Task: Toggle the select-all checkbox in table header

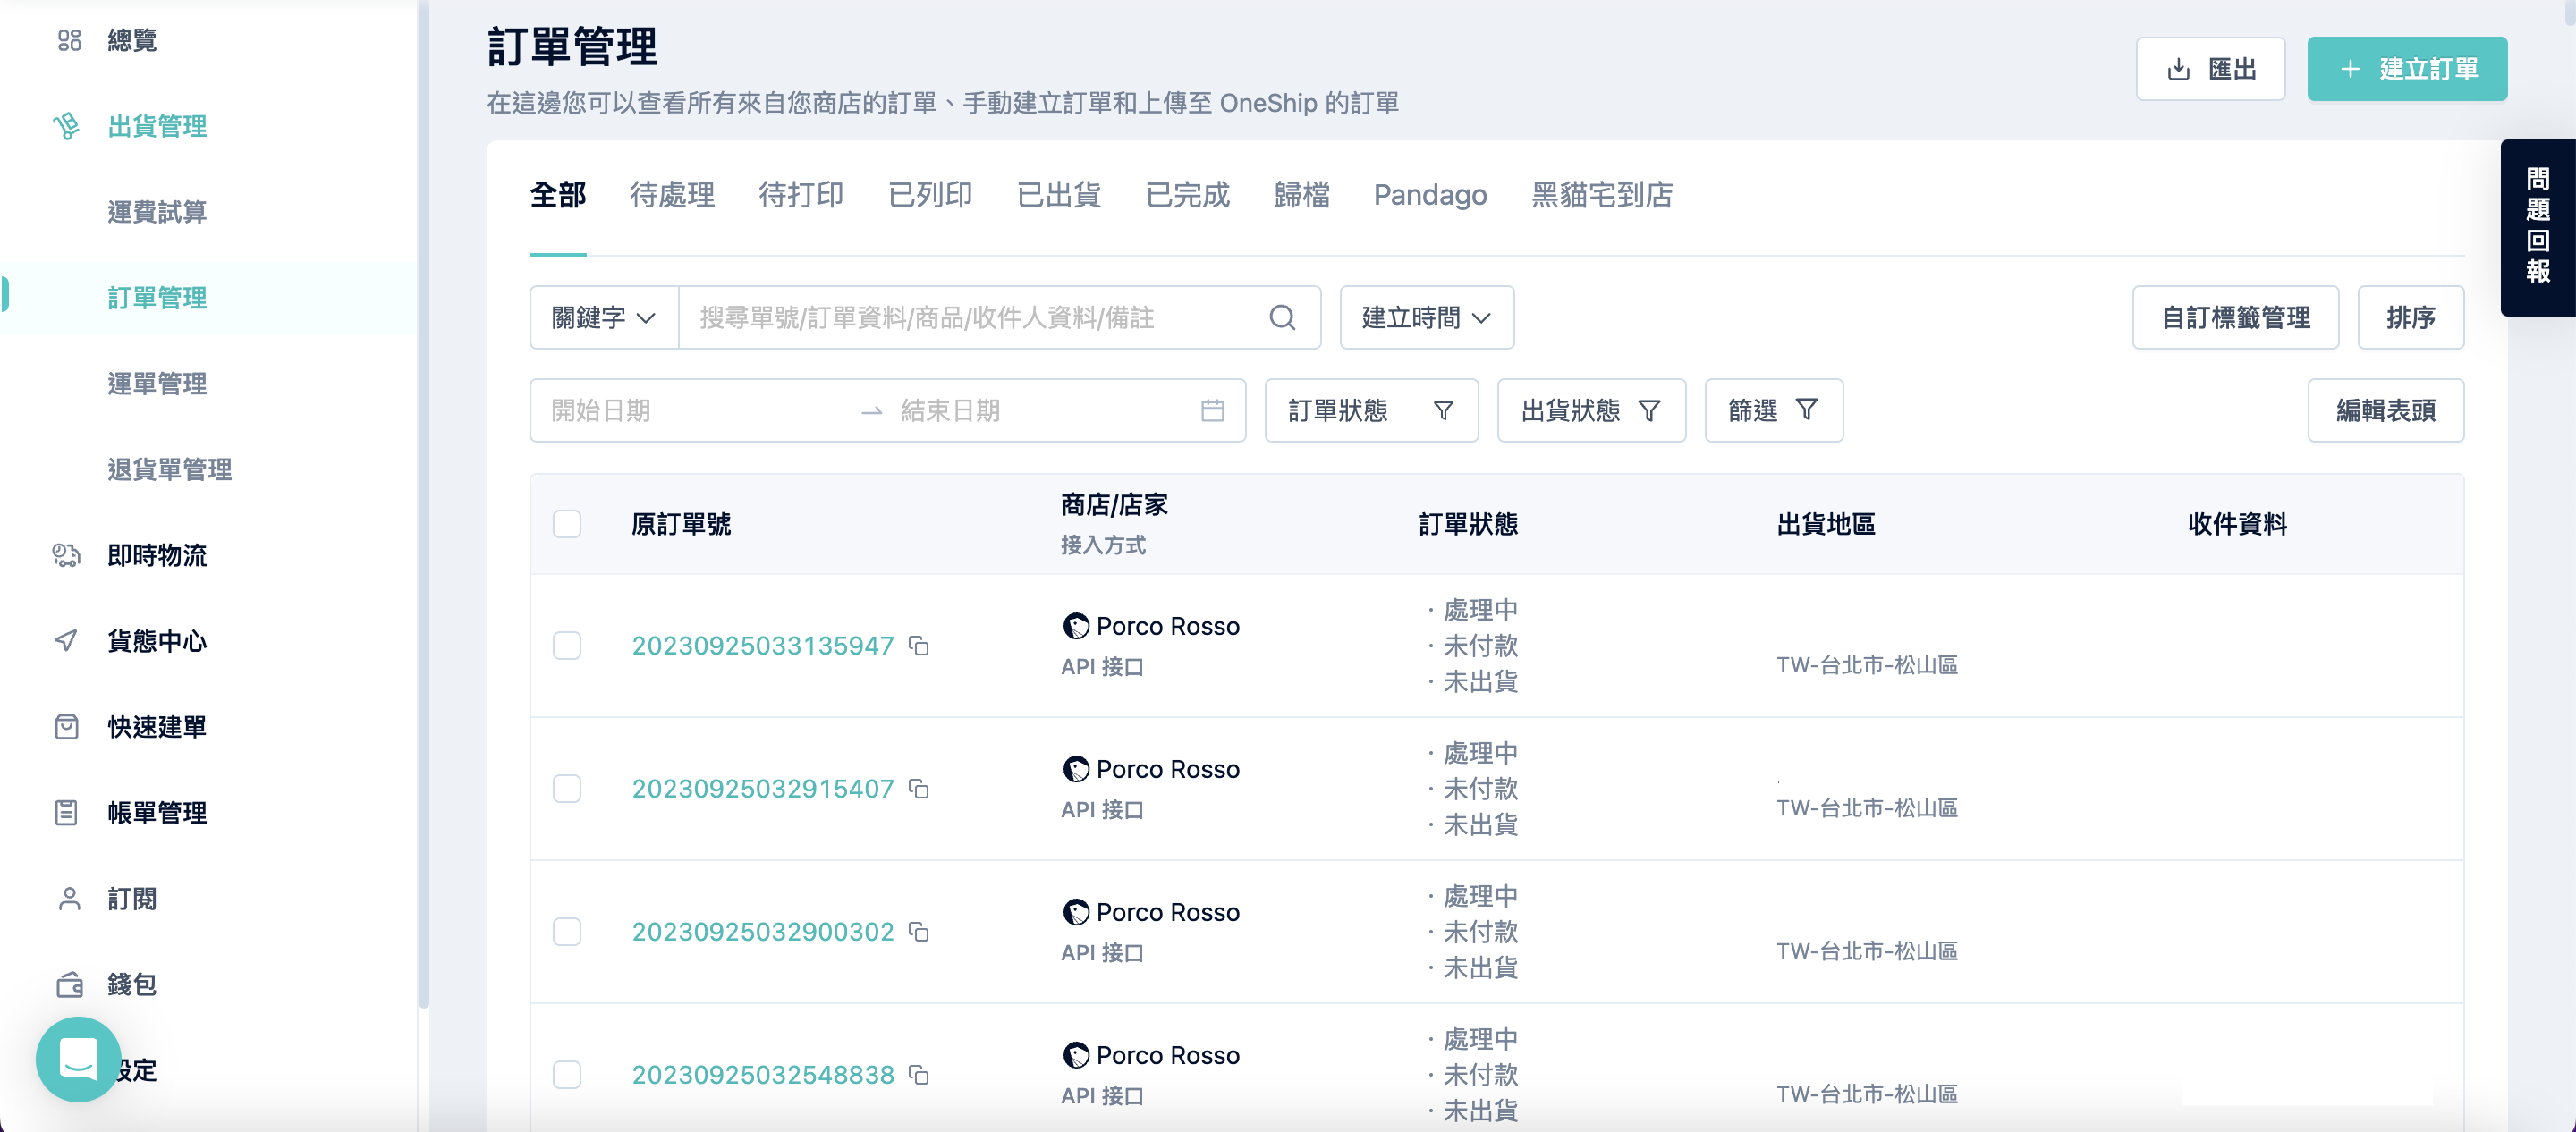Action: [x=567, y=524]
